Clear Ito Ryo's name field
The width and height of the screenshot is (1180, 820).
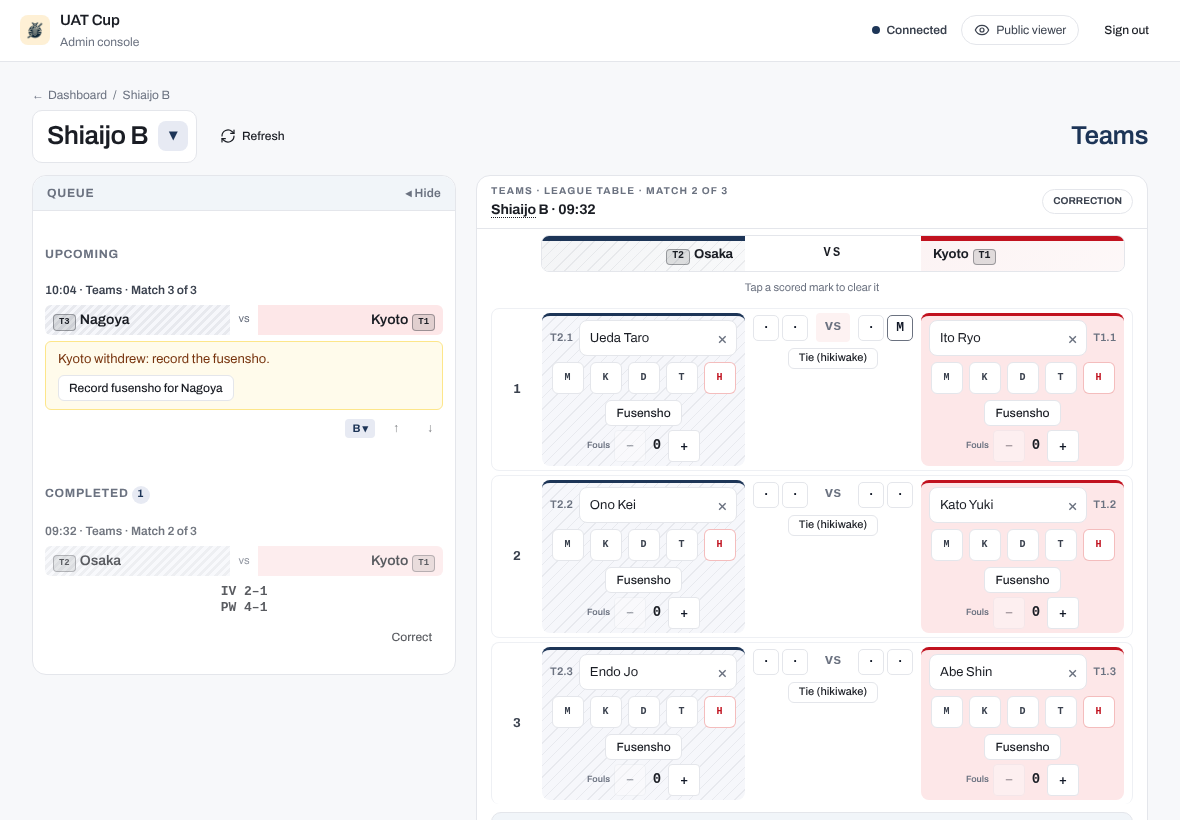(1072, 339)
